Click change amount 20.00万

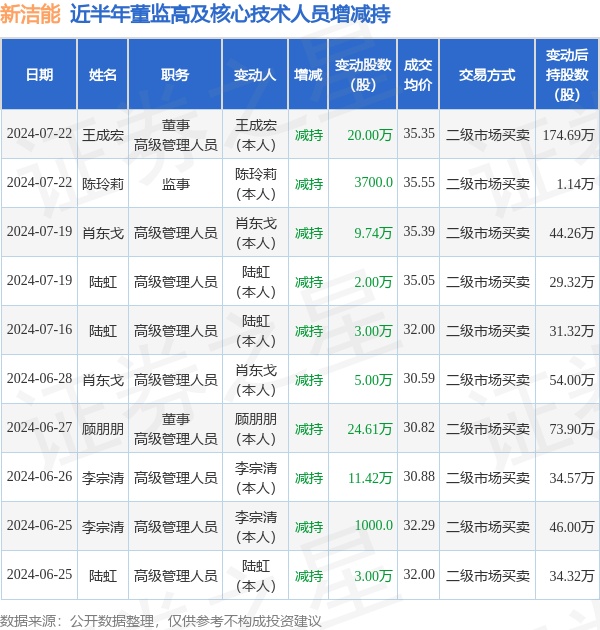coord(370,135)
